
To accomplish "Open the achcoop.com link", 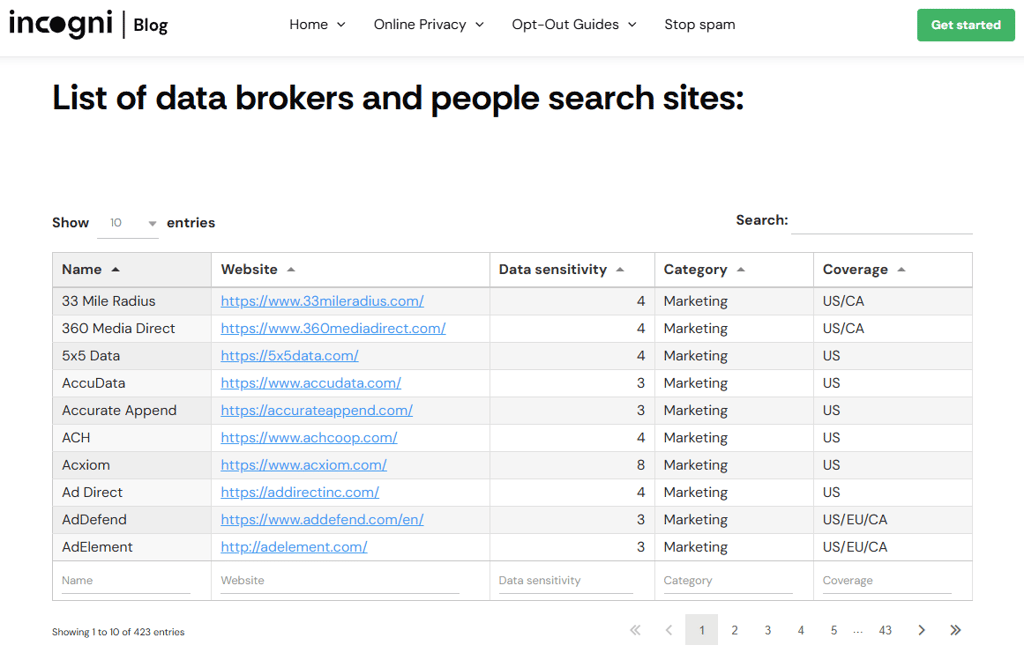I will pyautogui.click(x=309, y=438).
